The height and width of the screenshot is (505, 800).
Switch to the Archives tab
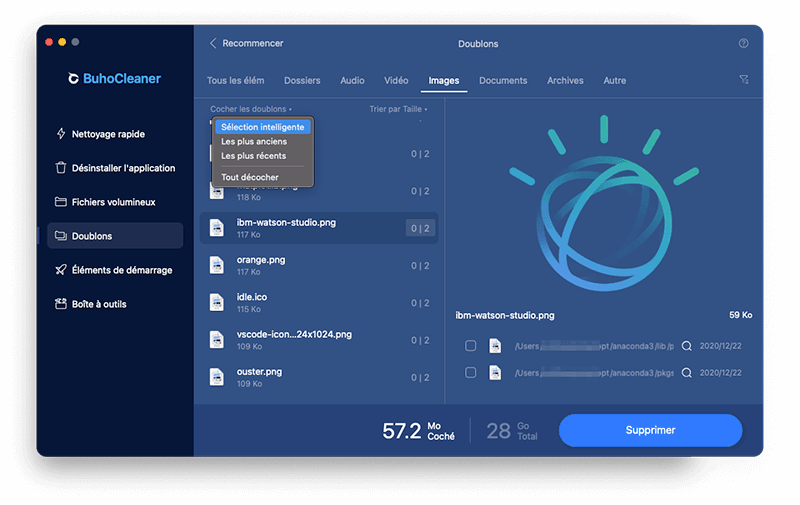pyautogui.click(x=565, y=81)
